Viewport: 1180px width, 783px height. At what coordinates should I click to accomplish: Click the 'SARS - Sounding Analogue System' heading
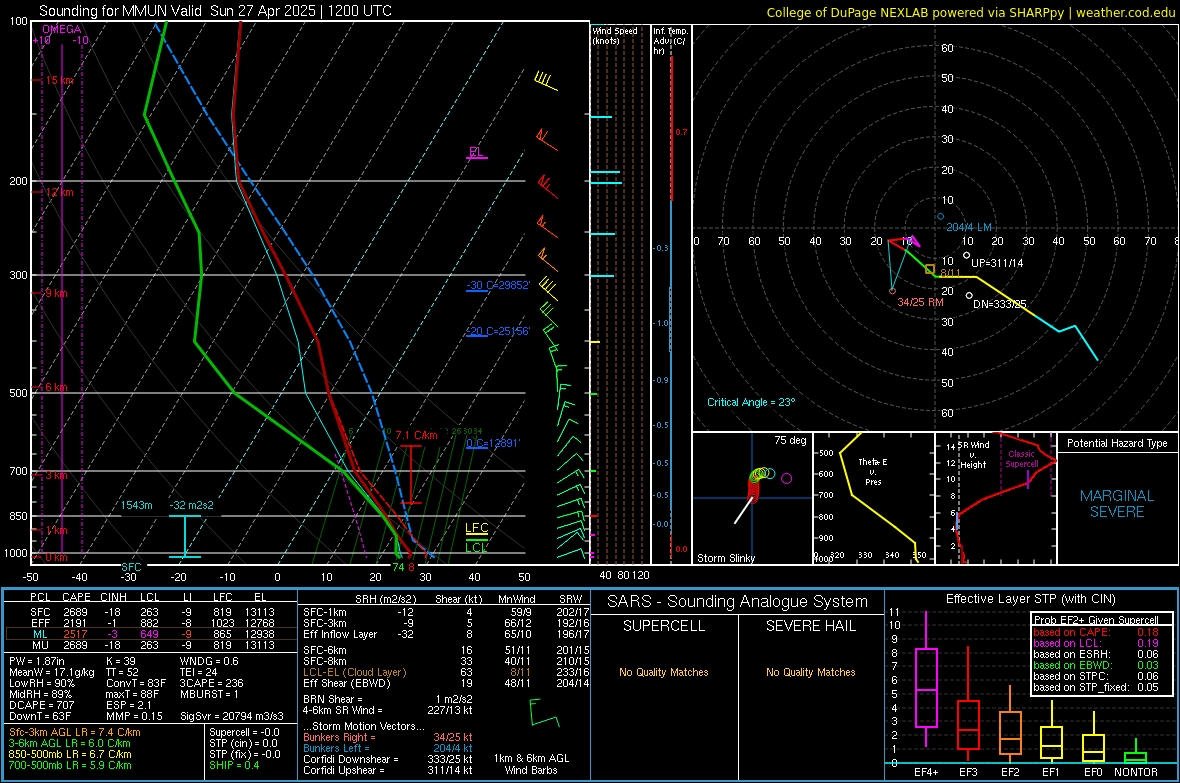tap(738, 602)
